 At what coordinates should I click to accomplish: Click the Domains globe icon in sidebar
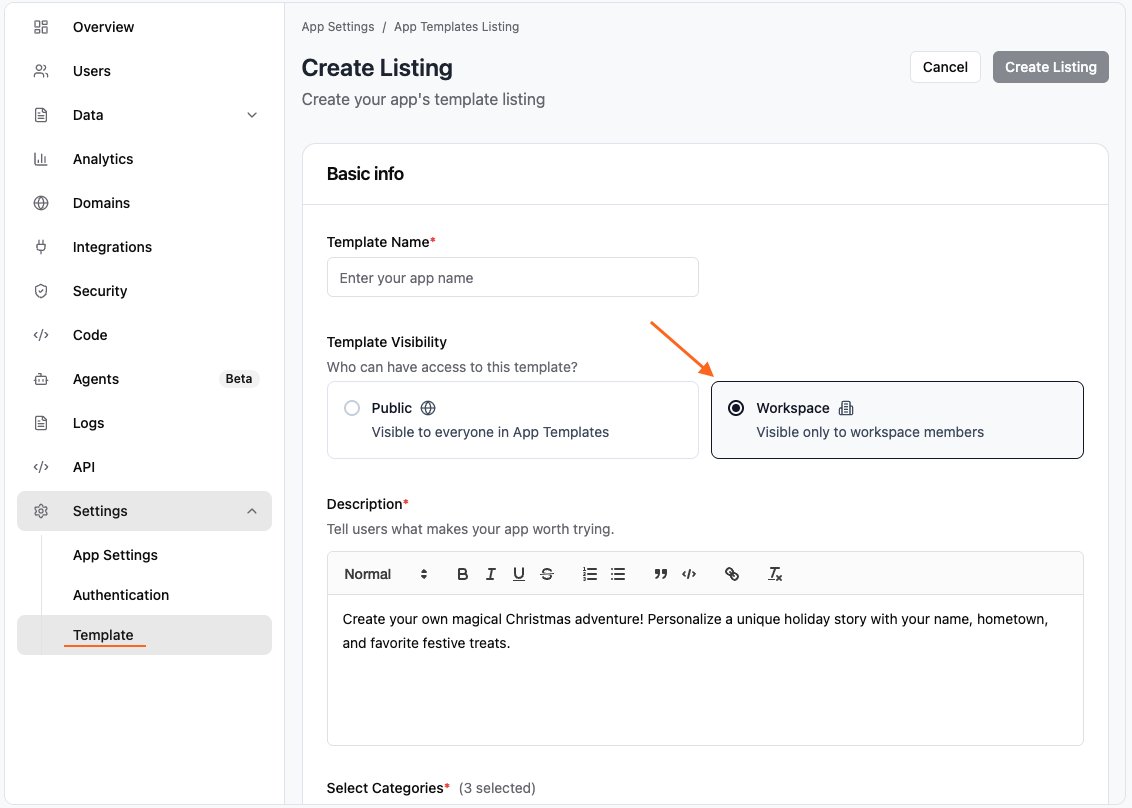(41, 204)
